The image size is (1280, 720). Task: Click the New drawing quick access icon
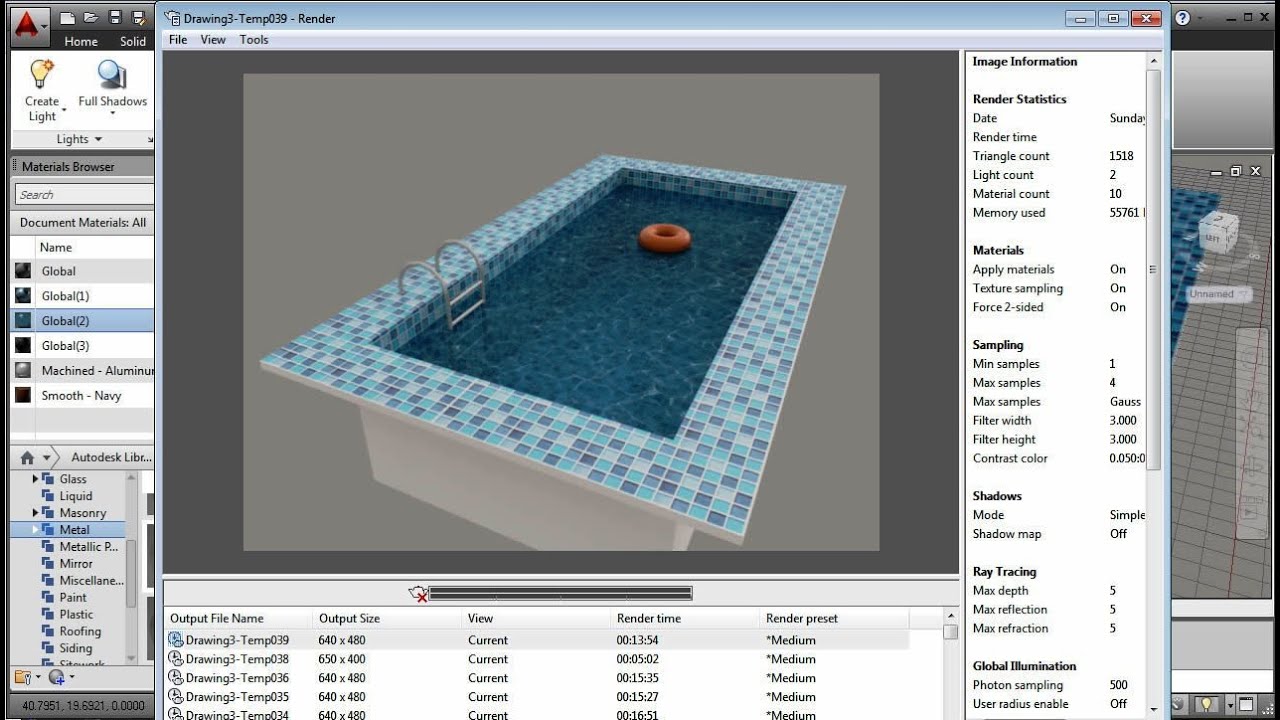click(66, 17)
